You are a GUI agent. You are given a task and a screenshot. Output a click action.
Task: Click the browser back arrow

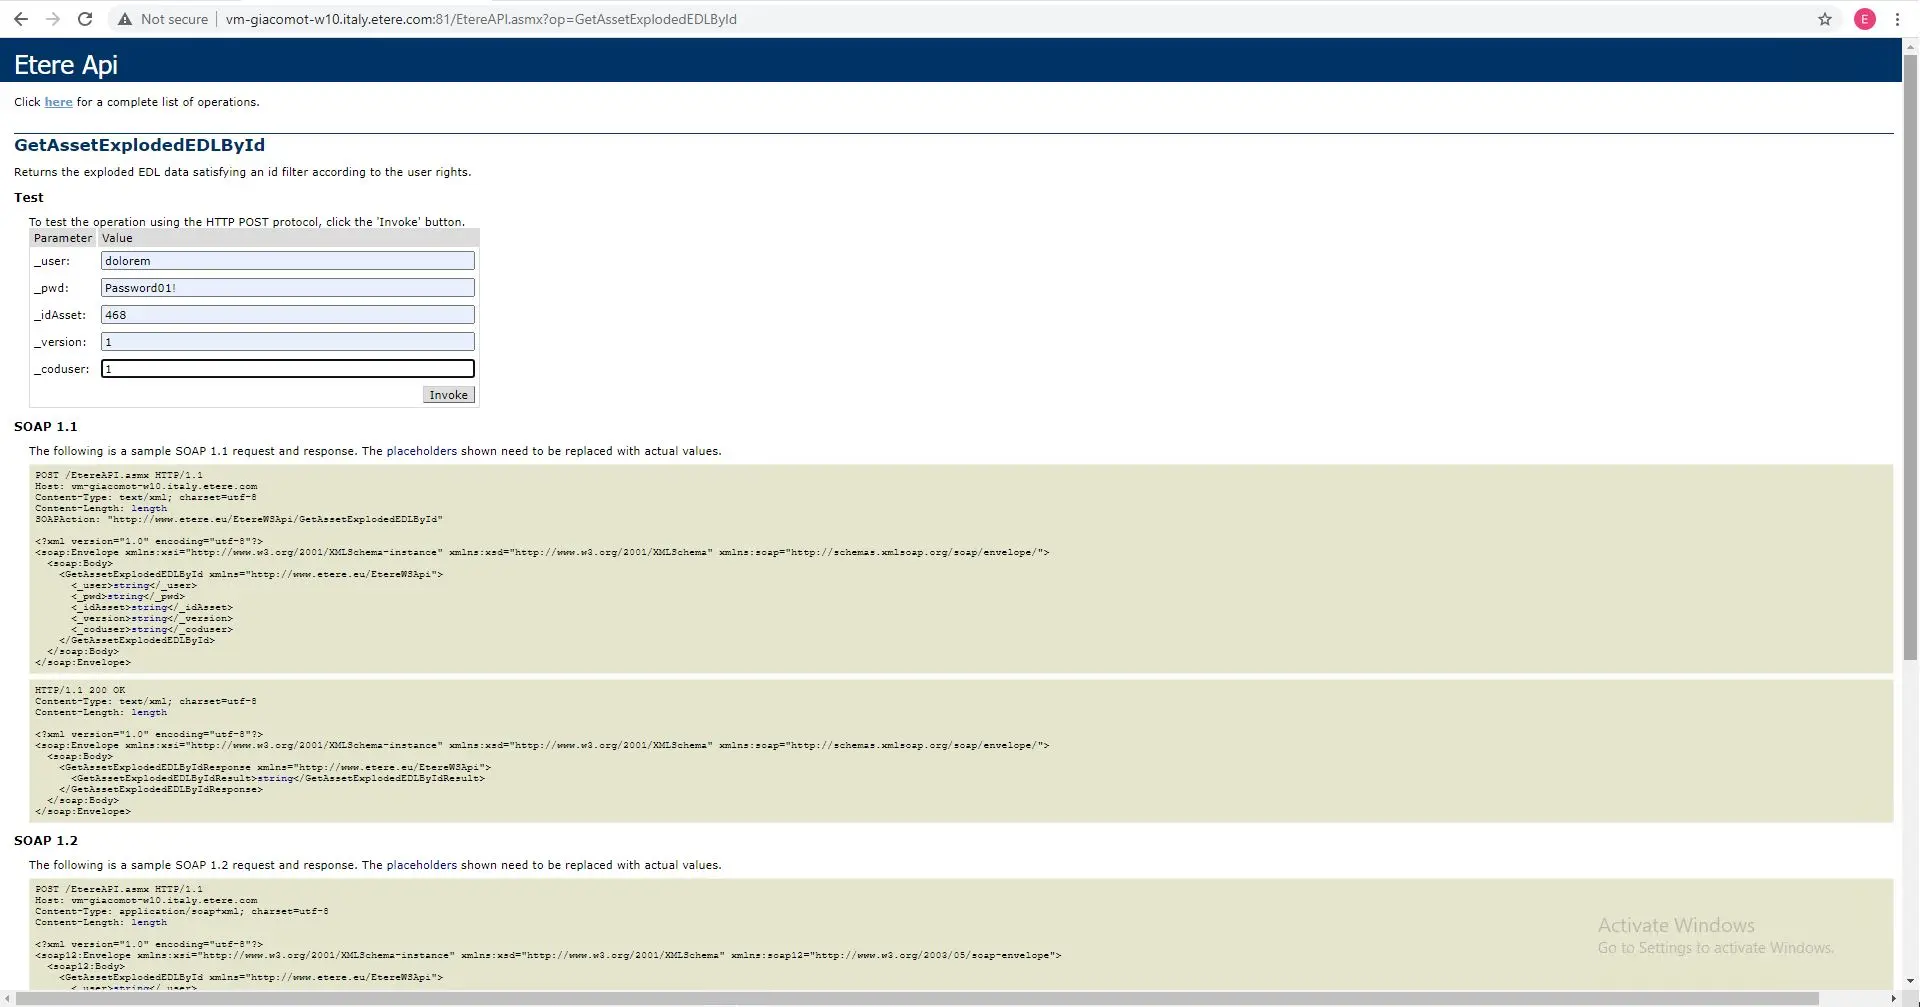pyautogui.click(x=21, y=19)
